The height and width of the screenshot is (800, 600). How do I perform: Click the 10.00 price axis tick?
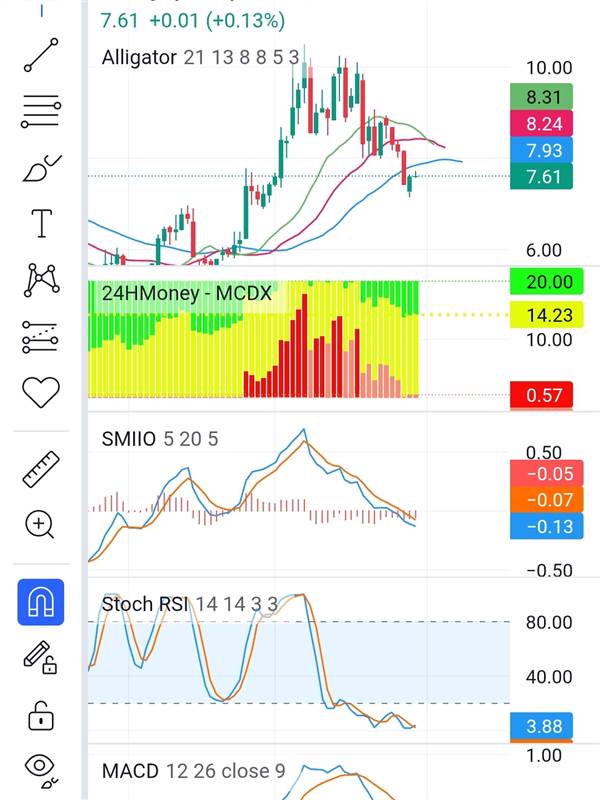549,68
